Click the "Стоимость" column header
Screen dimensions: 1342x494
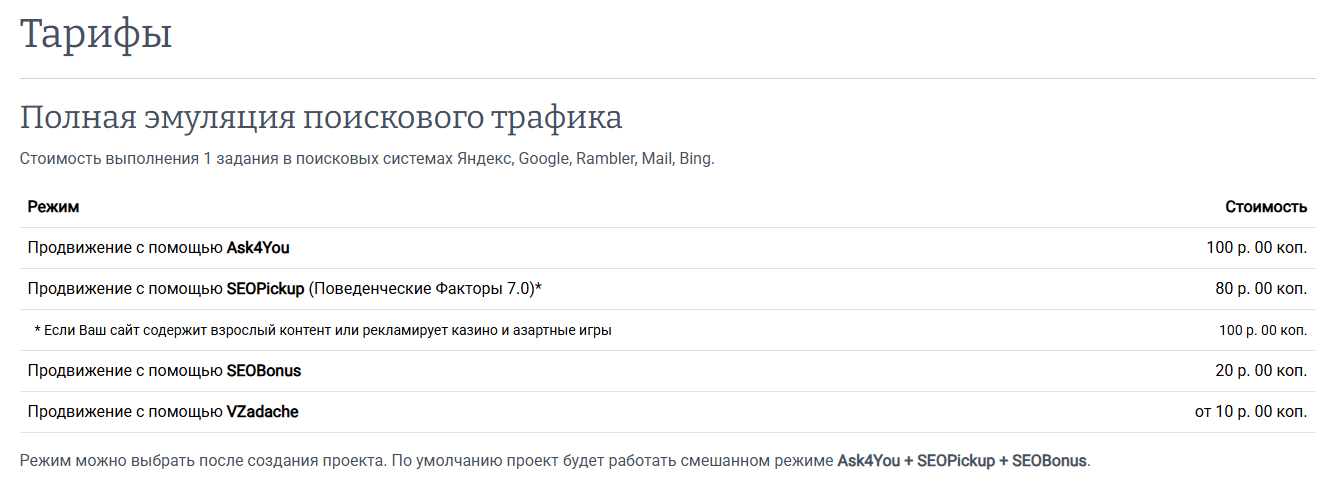pyautogui.click(x=1266, y=207)
